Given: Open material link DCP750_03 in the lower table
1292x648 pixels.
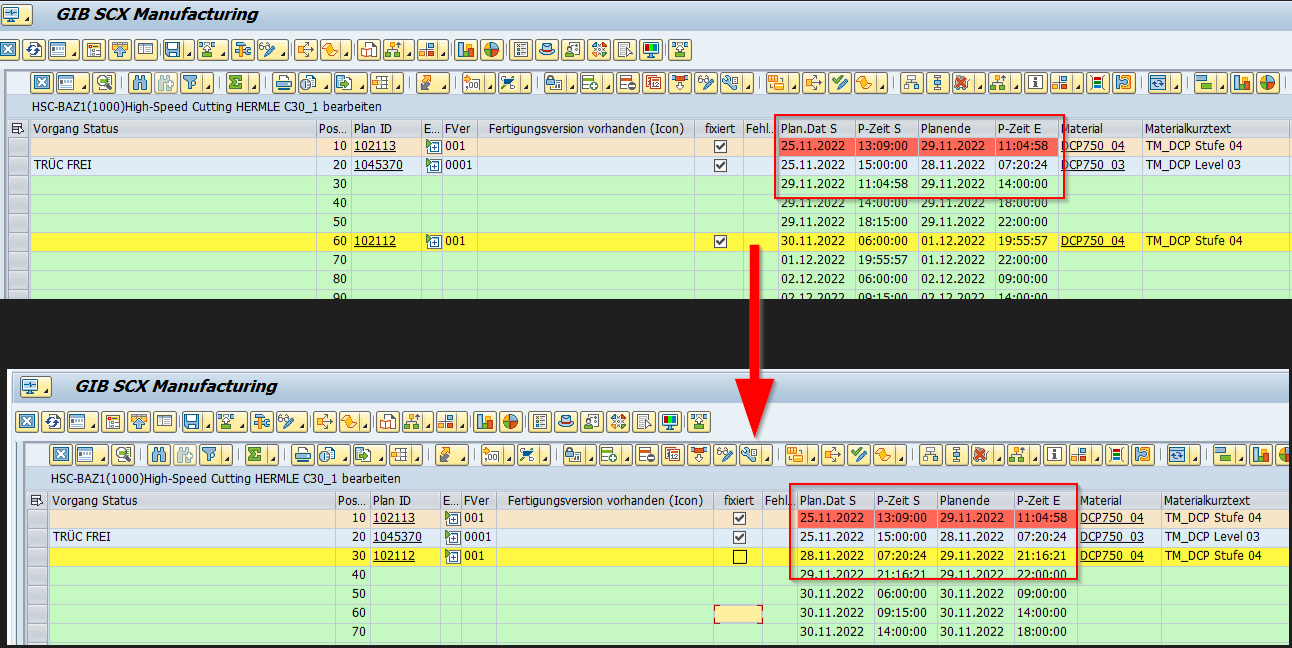Looking at the screenshot, I should [1112, 537].
